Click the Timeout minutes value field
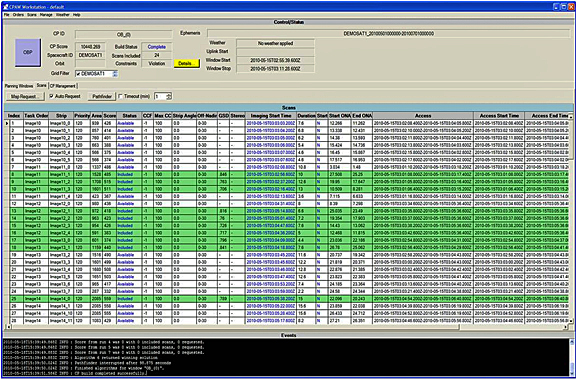576x379 pixels. 160,97
